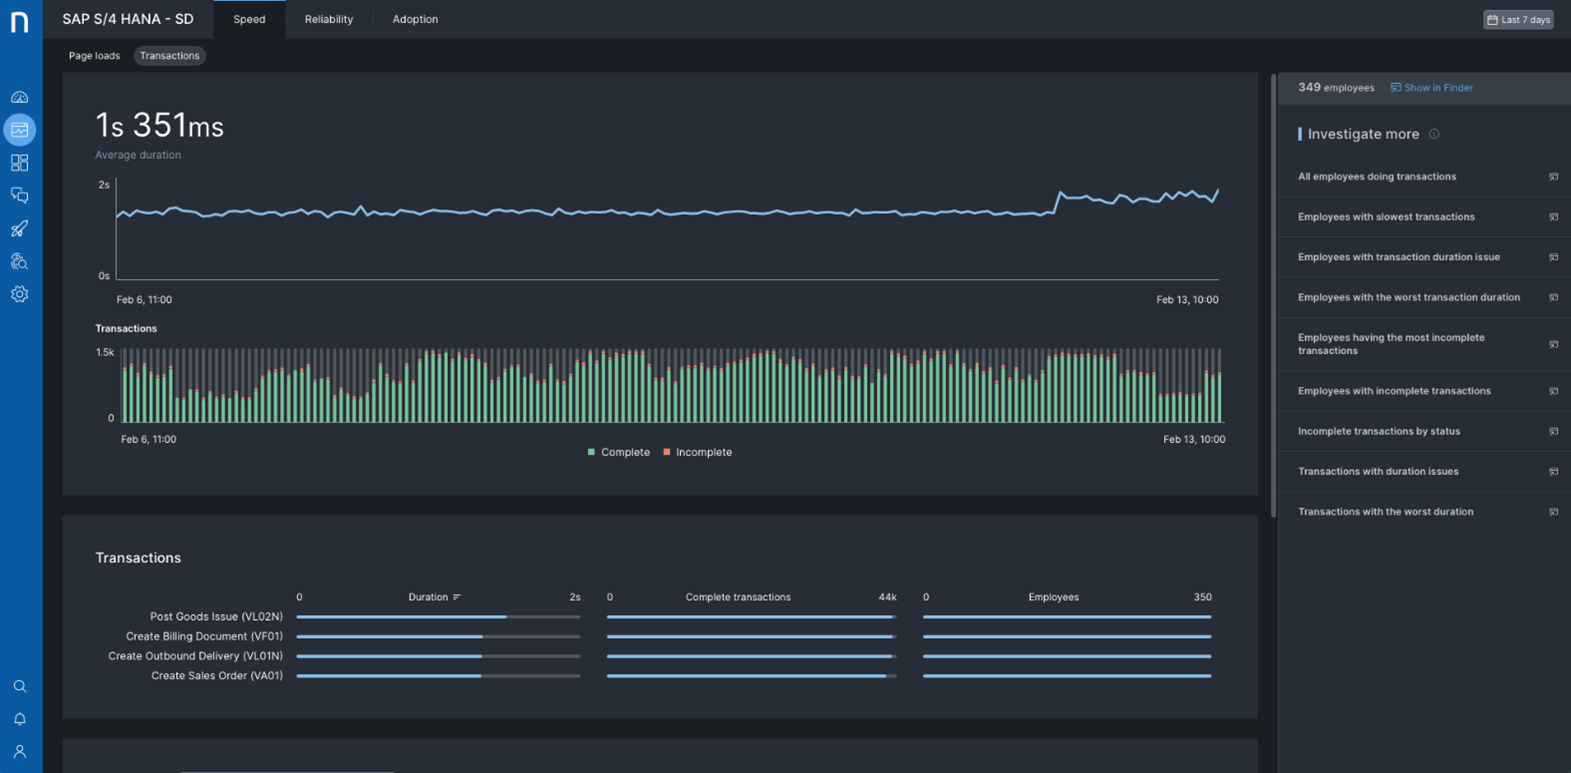
Task: Open user account icon in sidebar
Action: 20,752
